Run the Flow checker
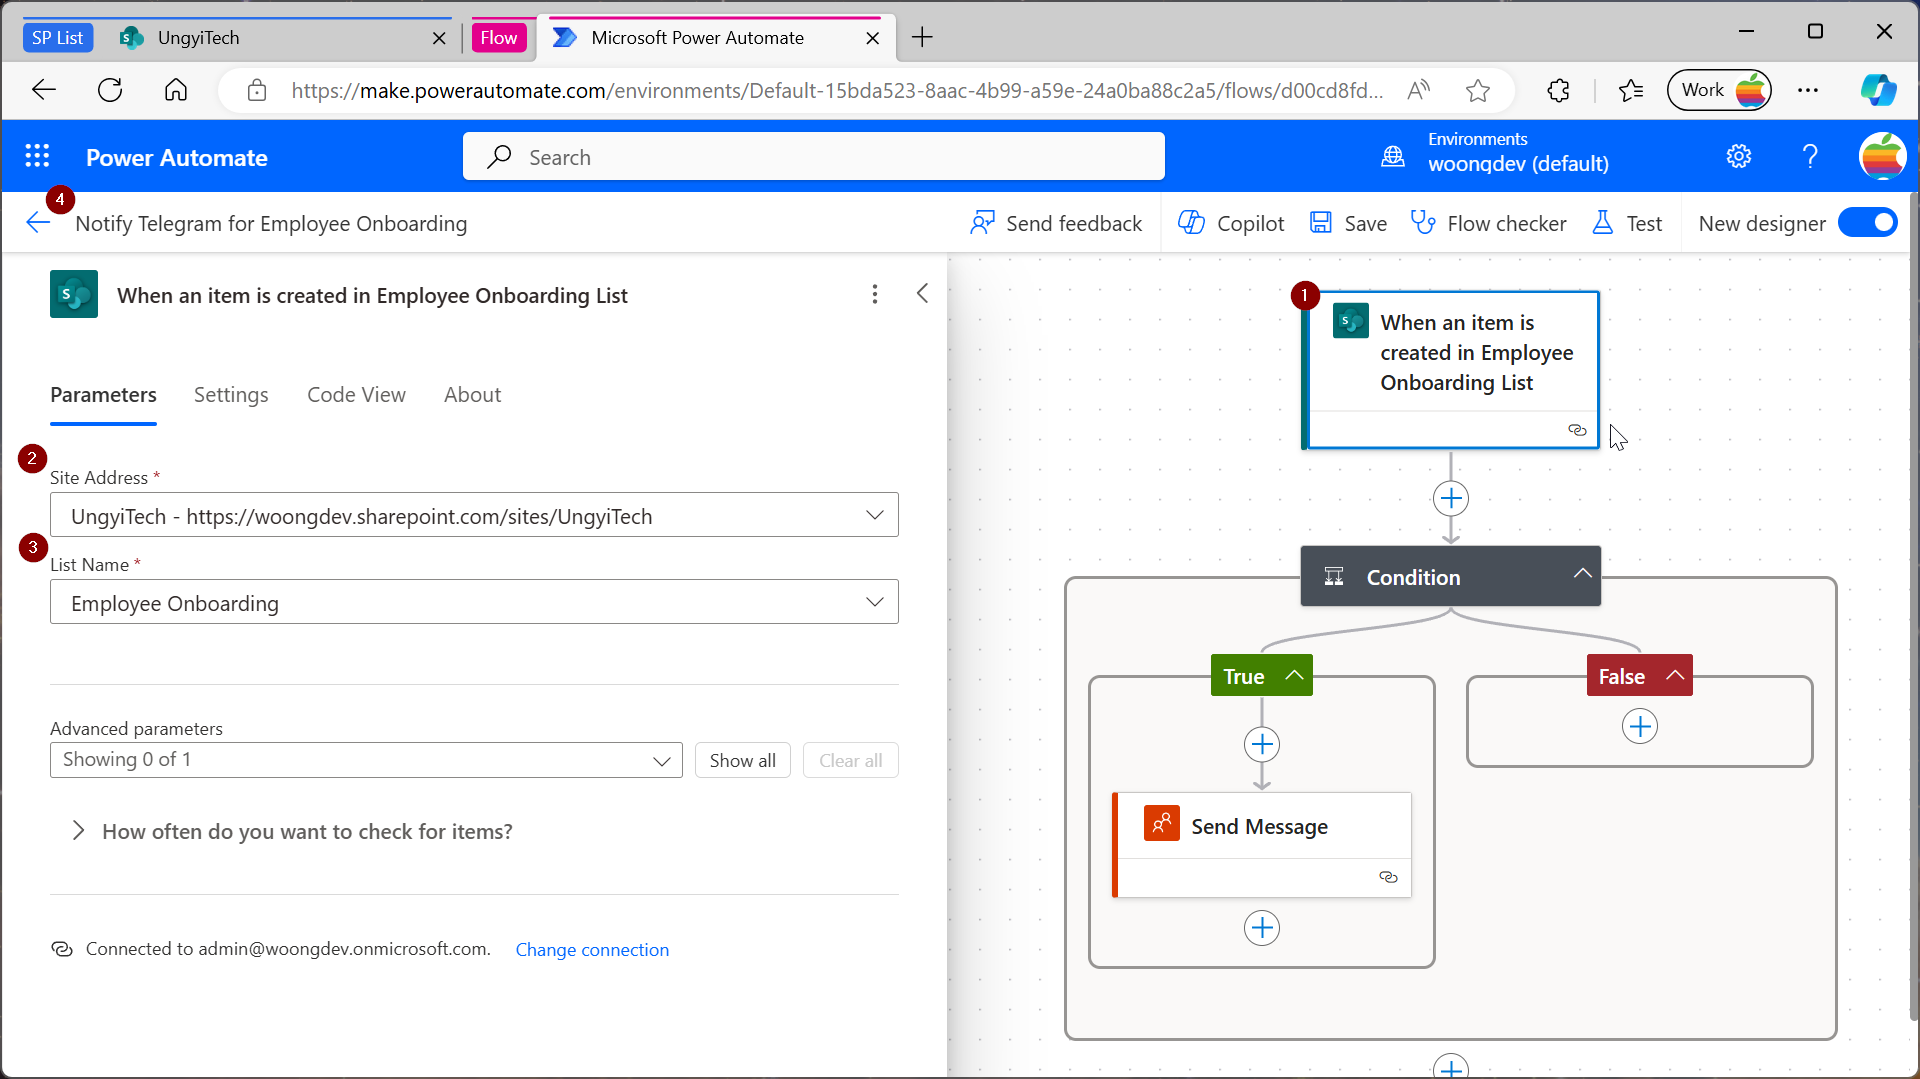Viewport: 1920px width, 1079px height. (x=1488, y=222)
